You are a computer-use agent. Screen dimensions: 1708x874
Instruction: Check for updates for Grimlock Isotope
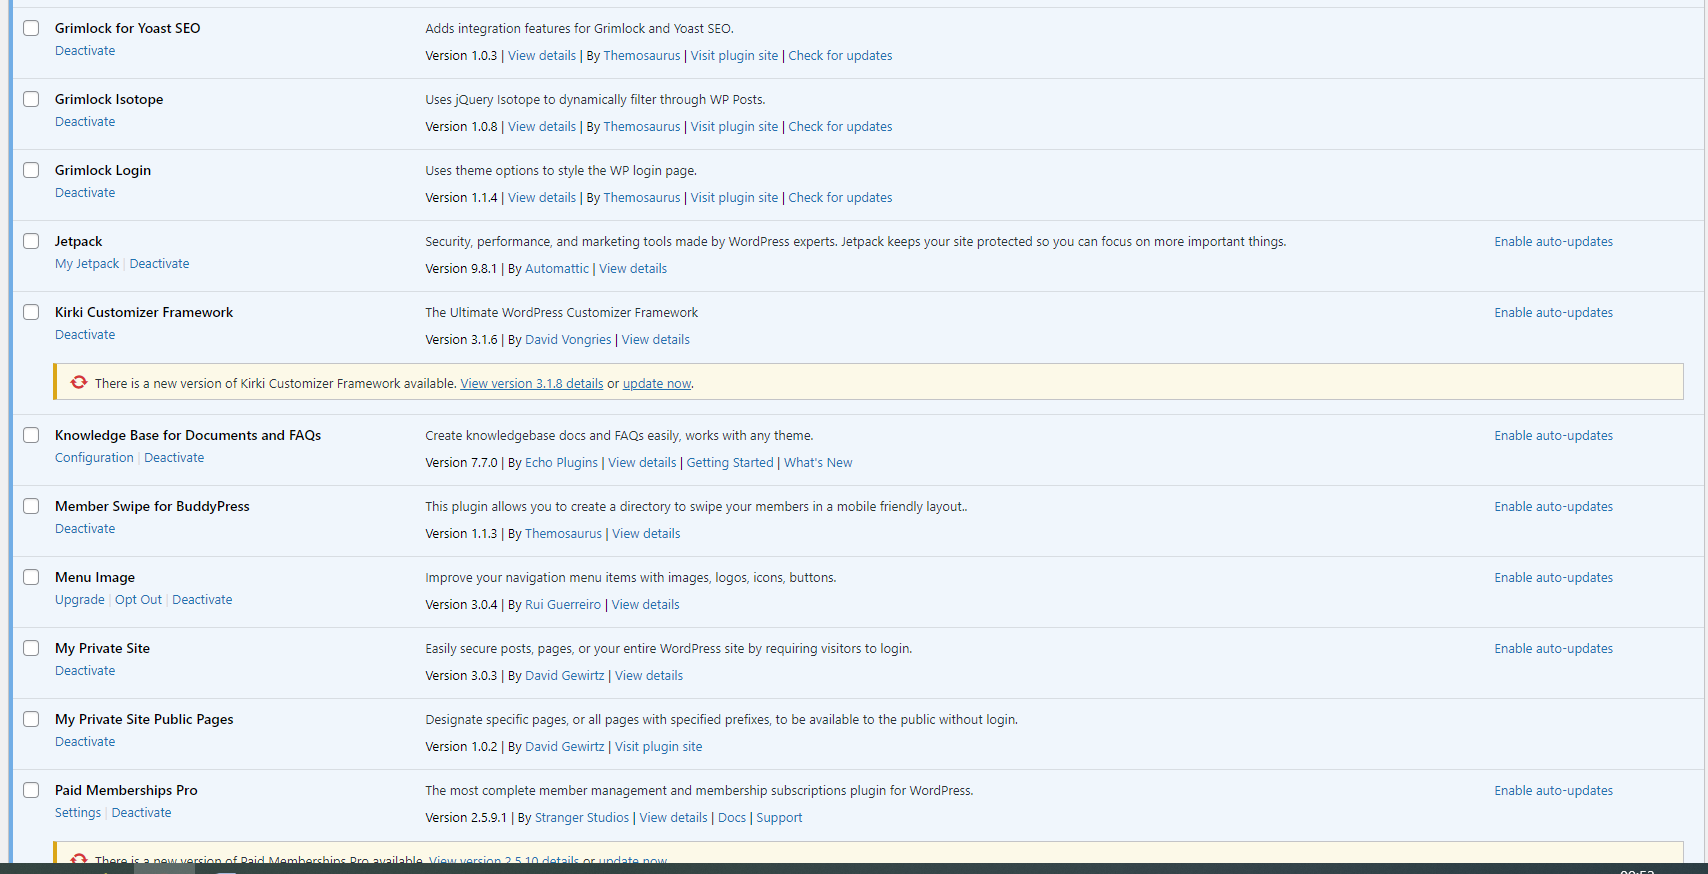[x=840, y=127]
